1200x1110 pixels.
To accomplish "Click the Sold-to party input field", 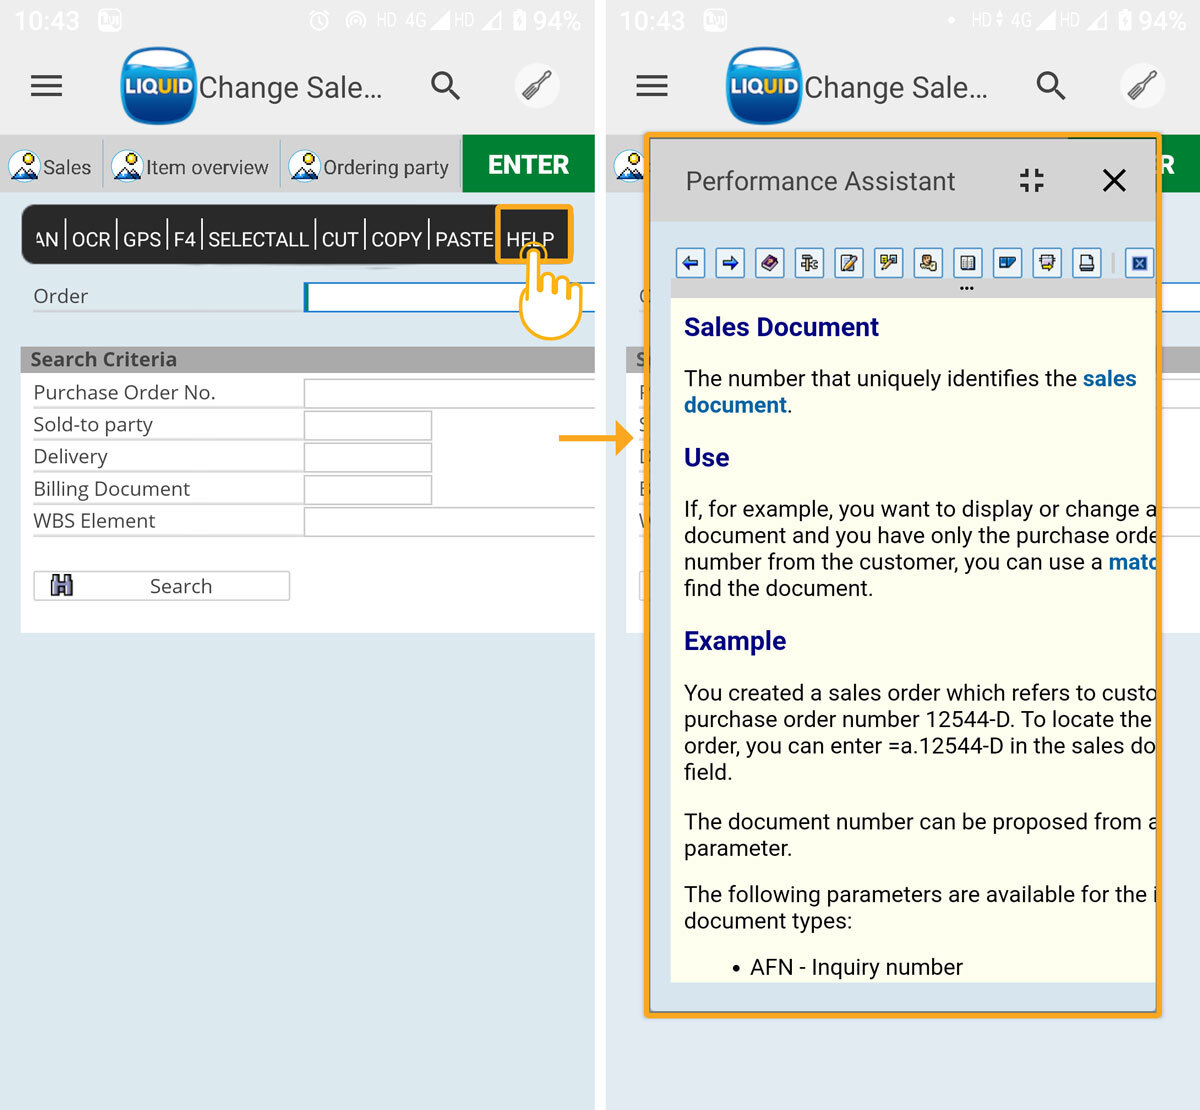I will [x=368, y=425].
